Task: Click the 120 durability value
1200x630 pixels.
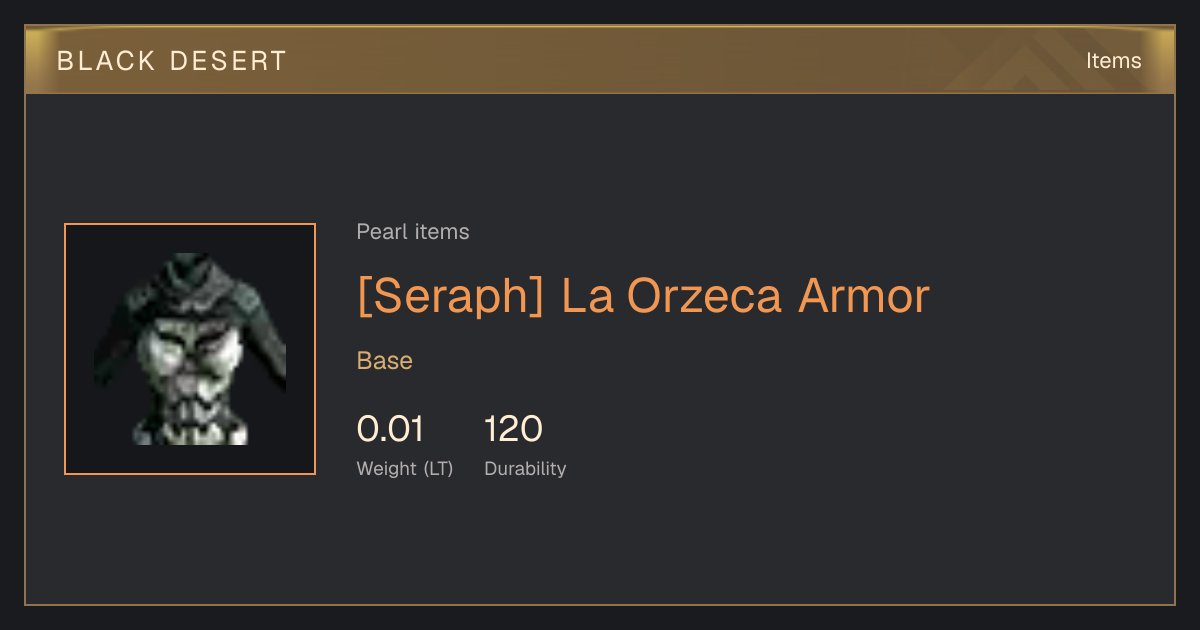Action: coord(513,429)
